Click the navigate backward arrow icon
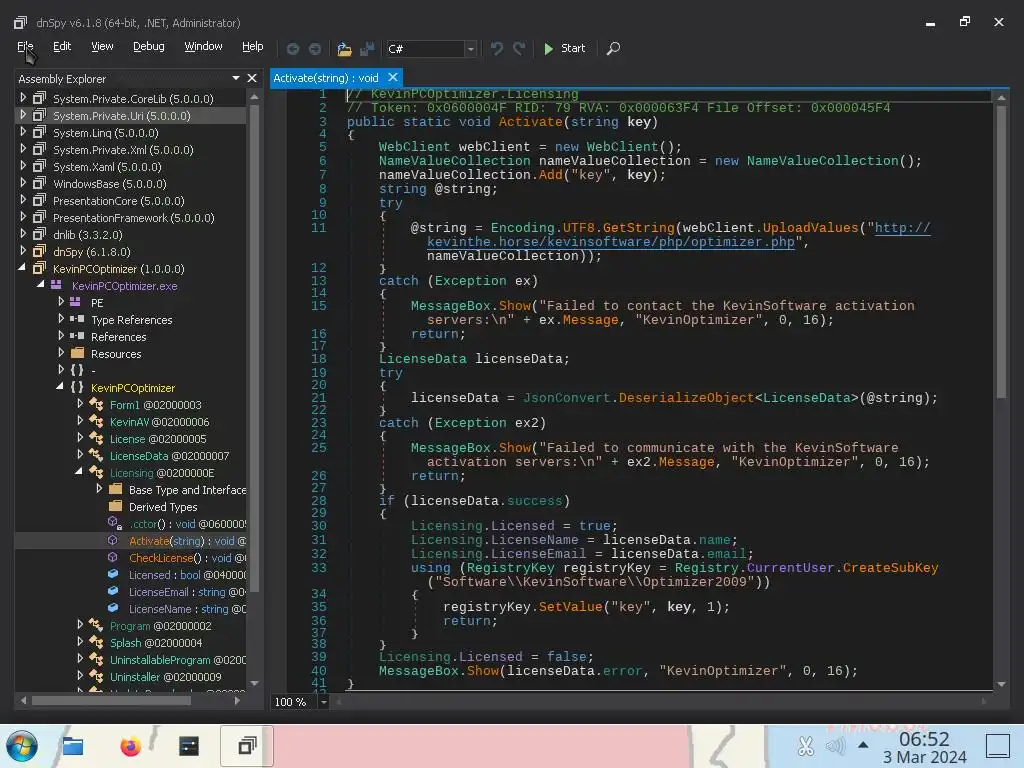The image size is (1024, 768). pyautogui.click(x=293, y=49)
